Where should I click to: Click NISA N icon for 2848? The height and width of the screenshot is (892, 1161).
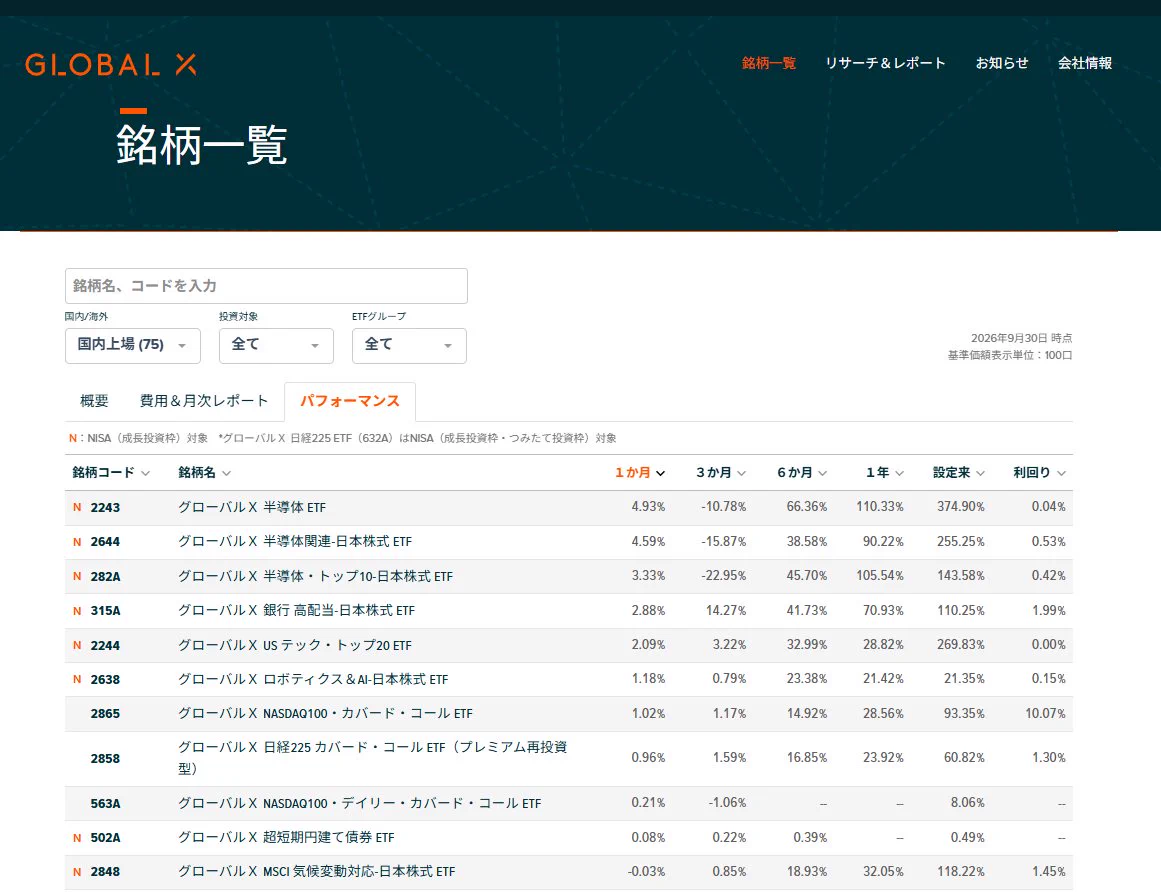pos(77,872)
